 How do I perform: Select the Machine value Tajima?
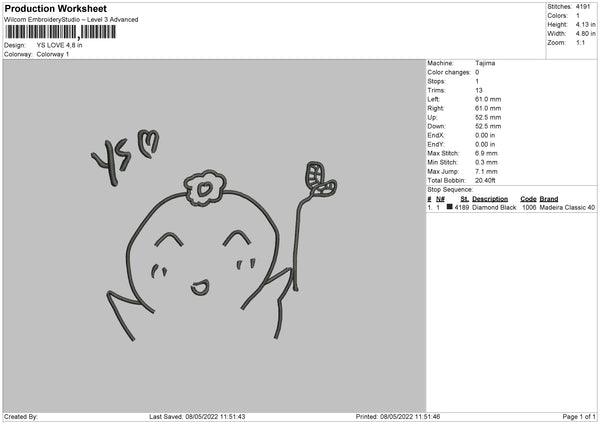coord(485,63)
